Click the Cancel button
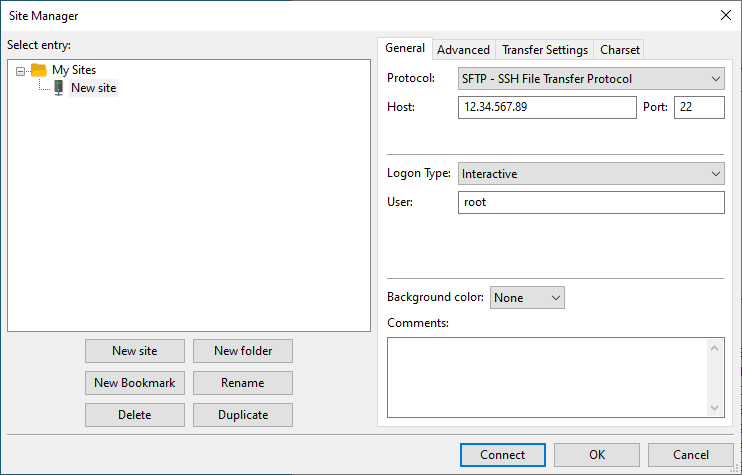Viewport: 742px width, 475px height. coord(690,455)
